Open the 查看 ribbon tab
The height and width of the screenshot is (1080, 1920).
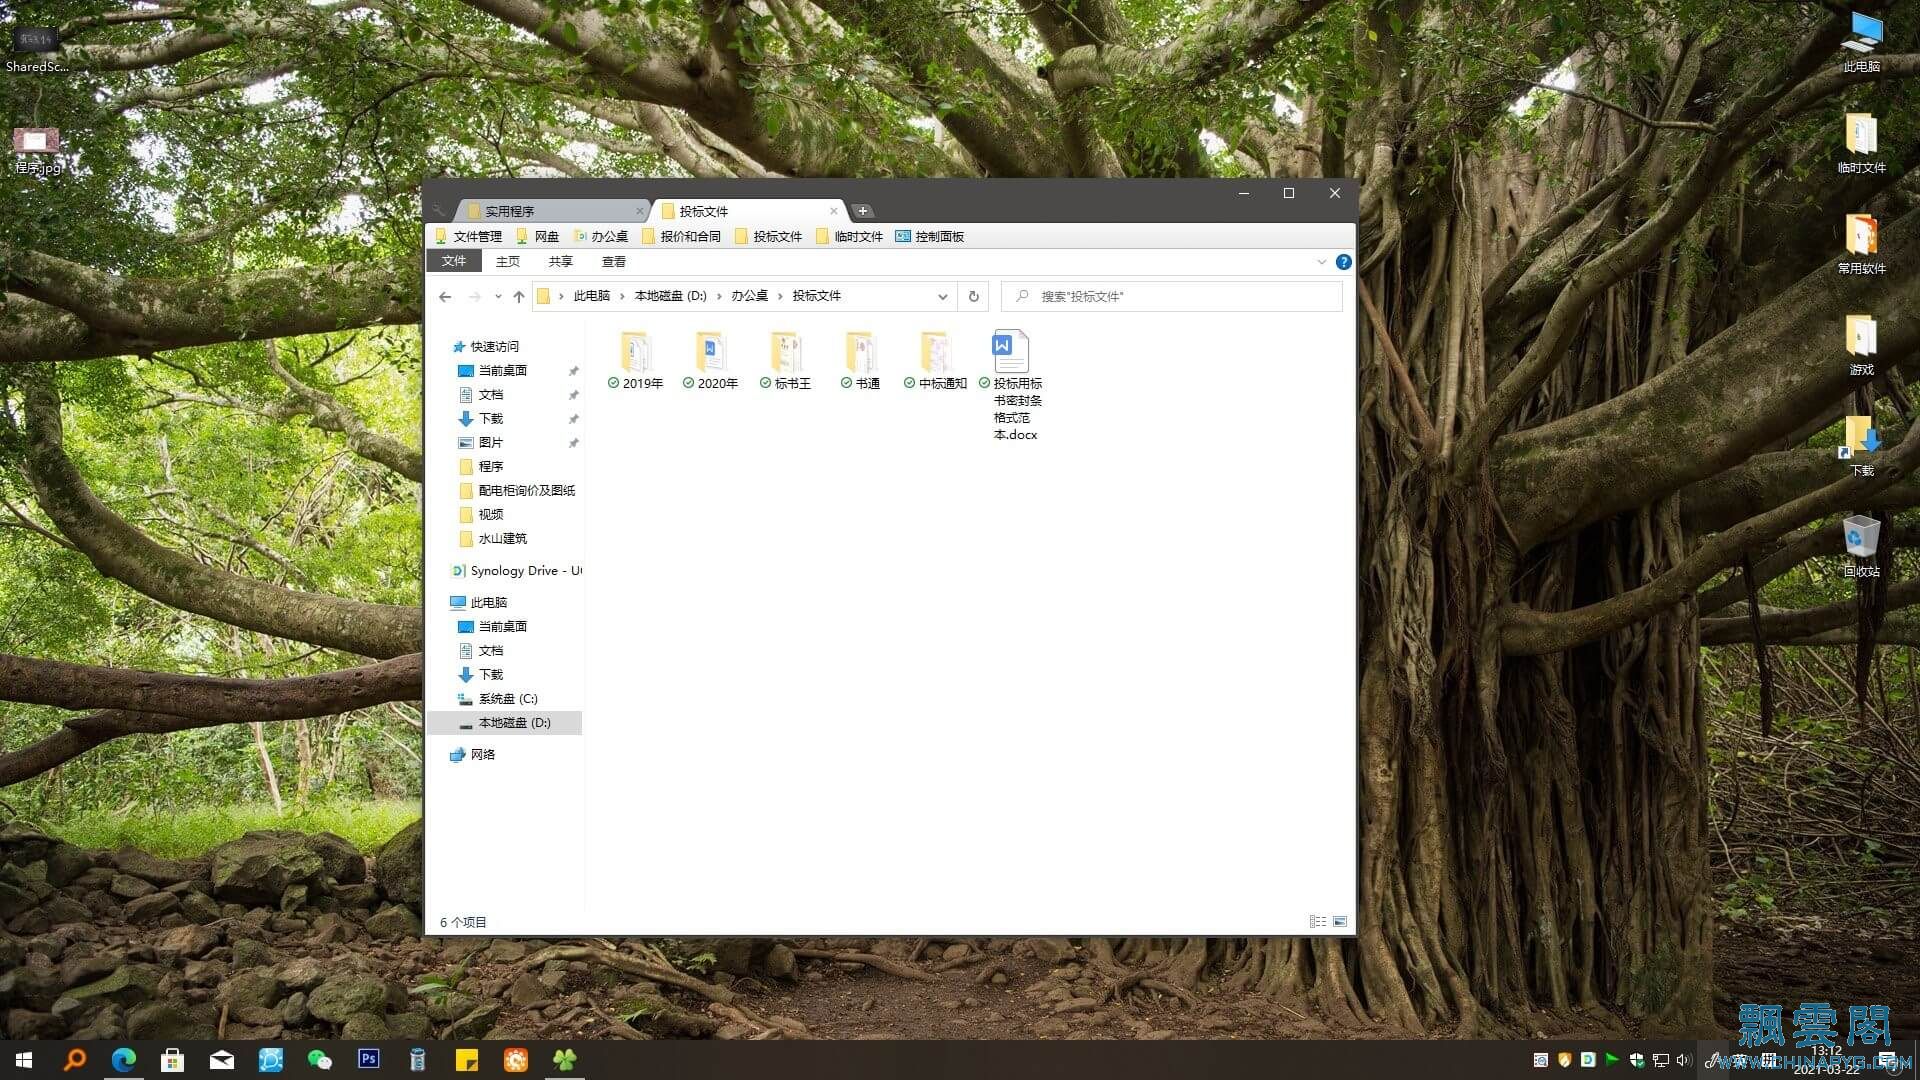614,262
